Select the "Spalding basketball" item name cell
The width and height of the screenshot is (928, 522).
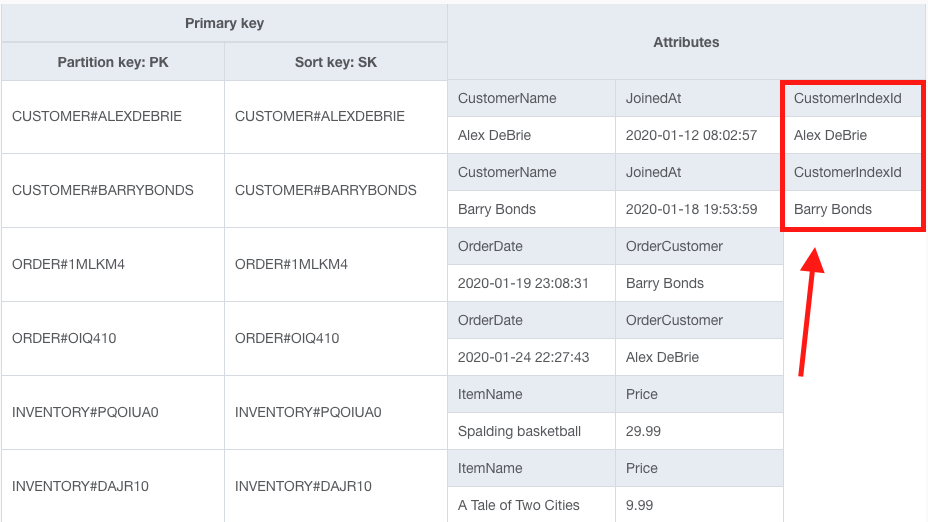(519, 431)
